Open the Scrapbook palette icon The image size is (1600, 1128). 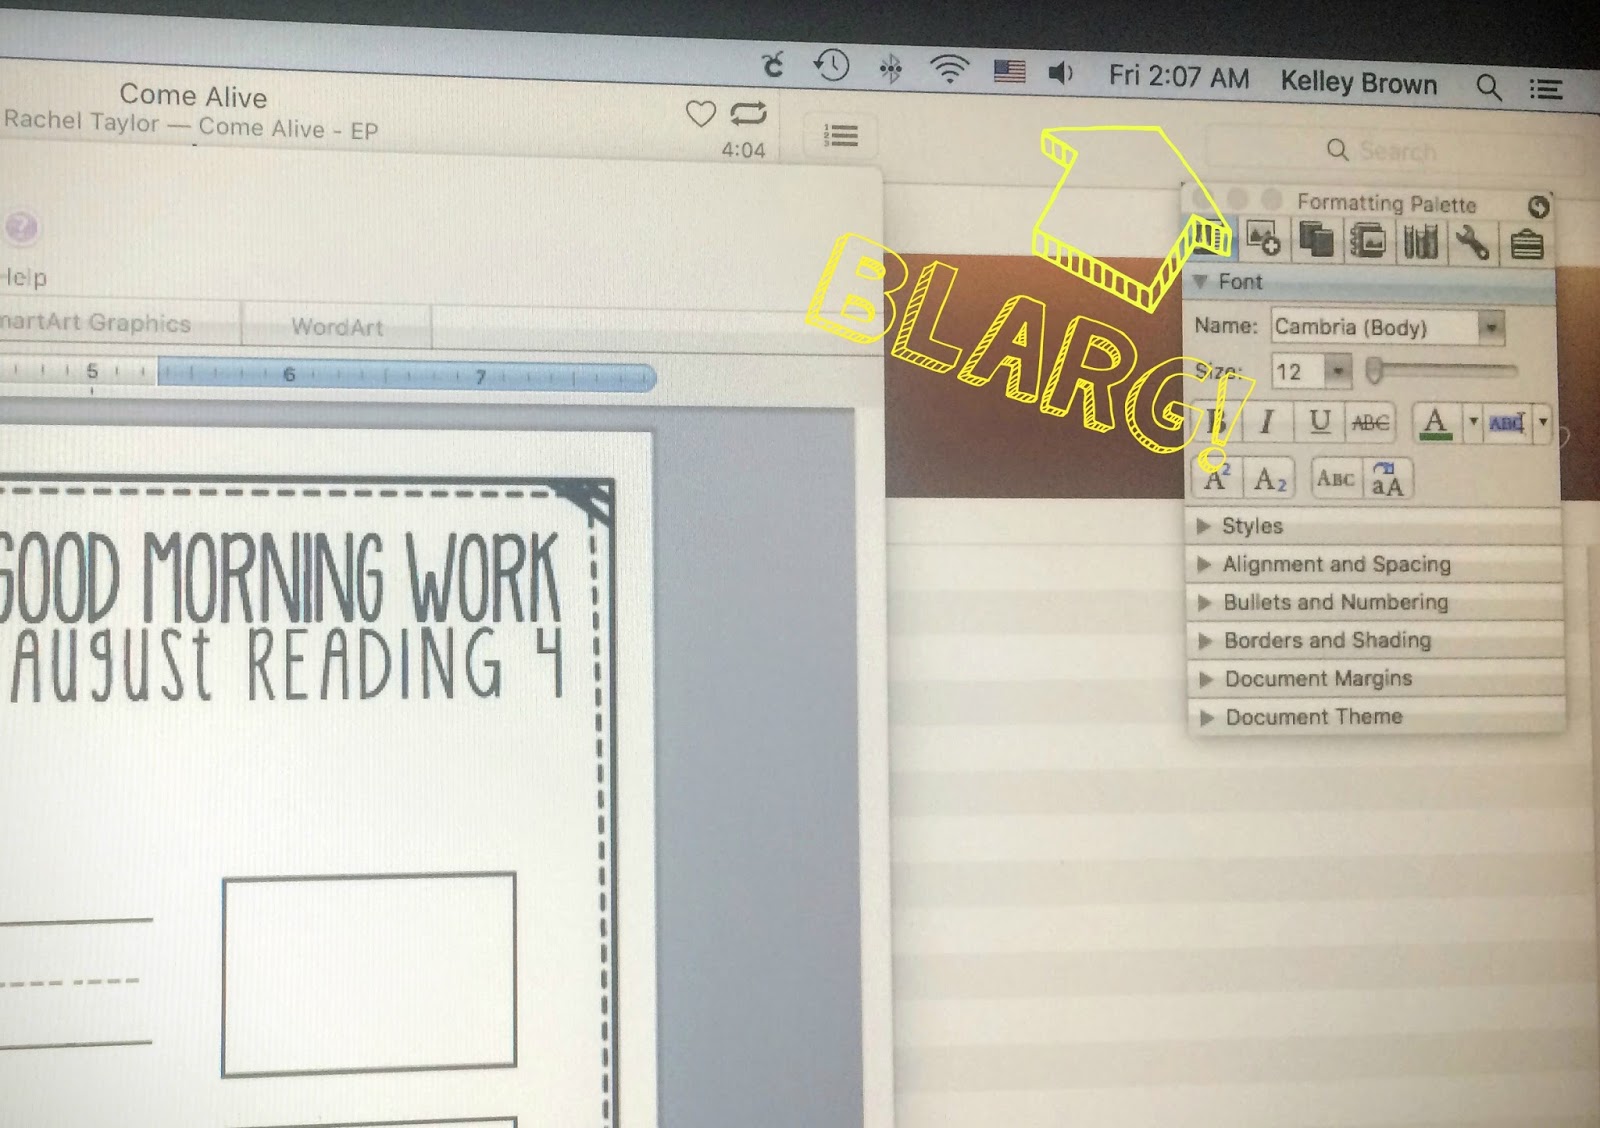click(x=1367, y=241)
